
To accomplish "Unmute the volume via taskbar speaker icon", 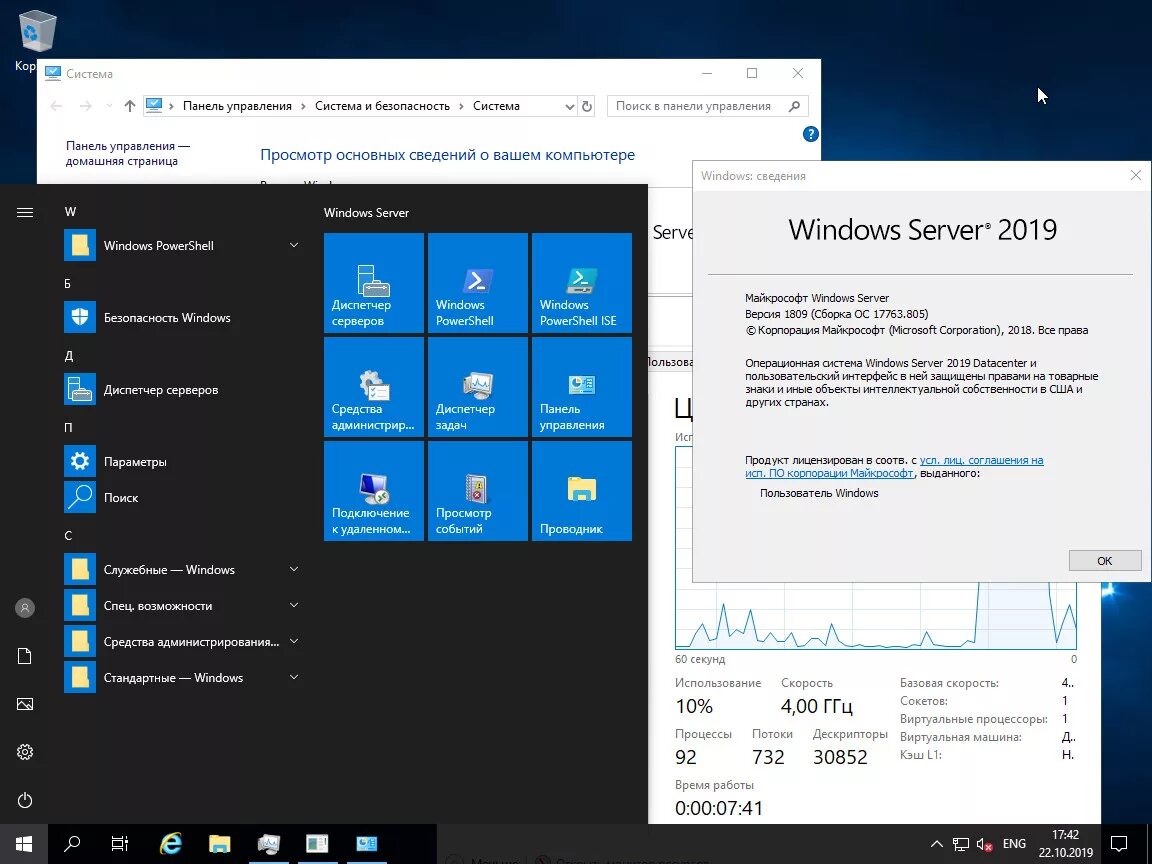I will (985, 843).
